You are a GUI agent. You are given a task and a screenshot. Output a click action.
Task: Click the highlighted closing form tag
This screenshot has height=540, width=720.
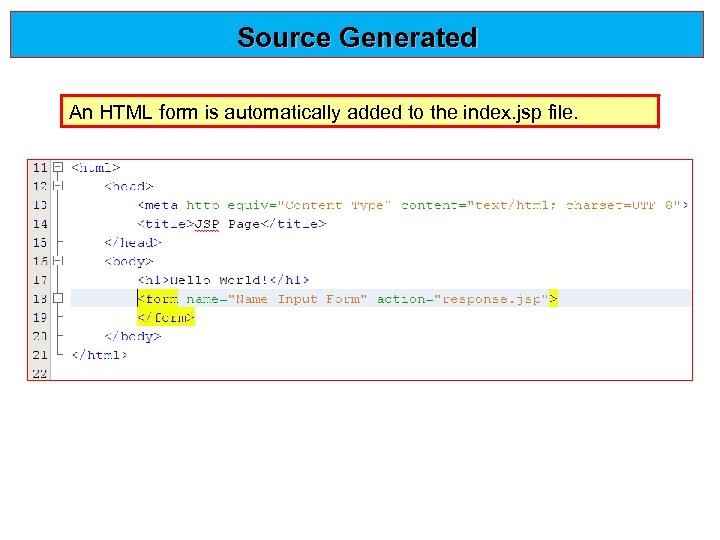(166, 317)
